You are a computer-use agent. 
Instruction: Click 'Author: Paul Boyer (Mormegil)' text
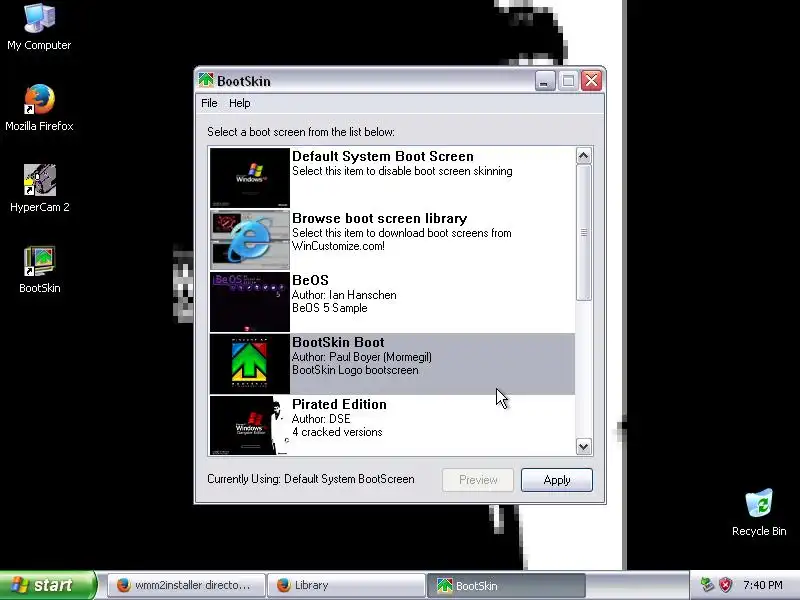(x=362, y=357)
